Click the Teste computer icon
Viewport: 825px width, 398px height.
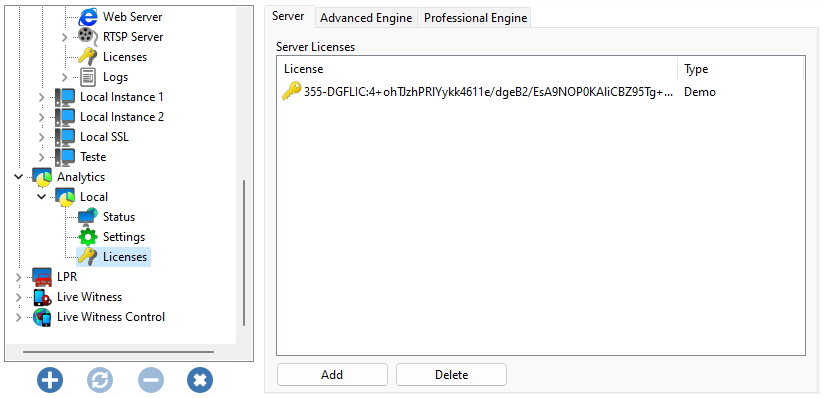coord(65,157)
